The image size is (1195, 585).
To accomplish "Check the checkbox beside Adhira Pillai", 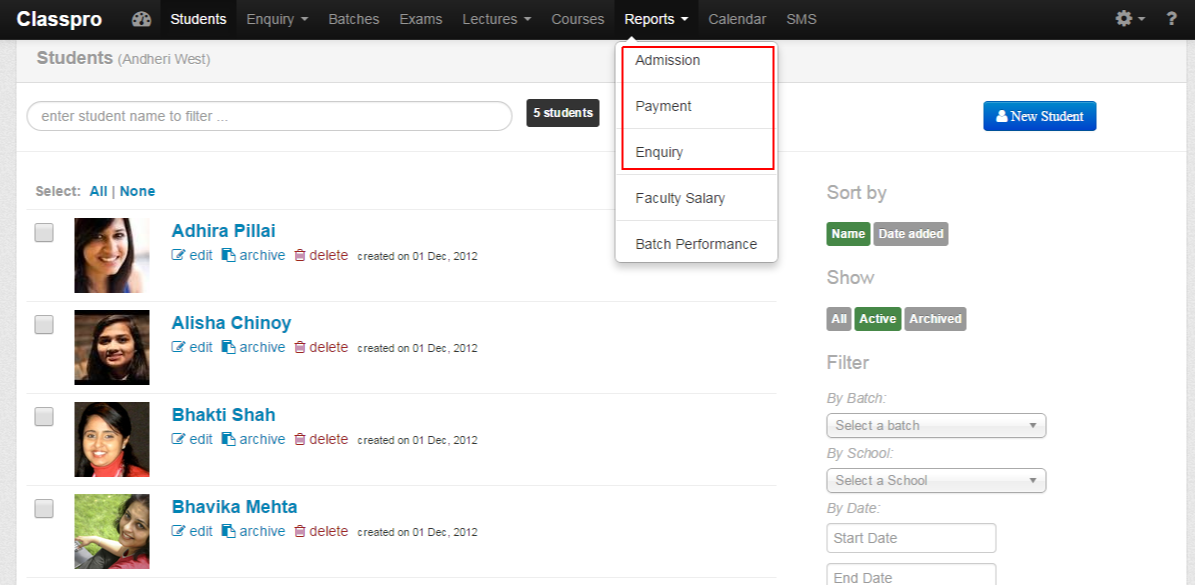I will click(x=43, y=232).
